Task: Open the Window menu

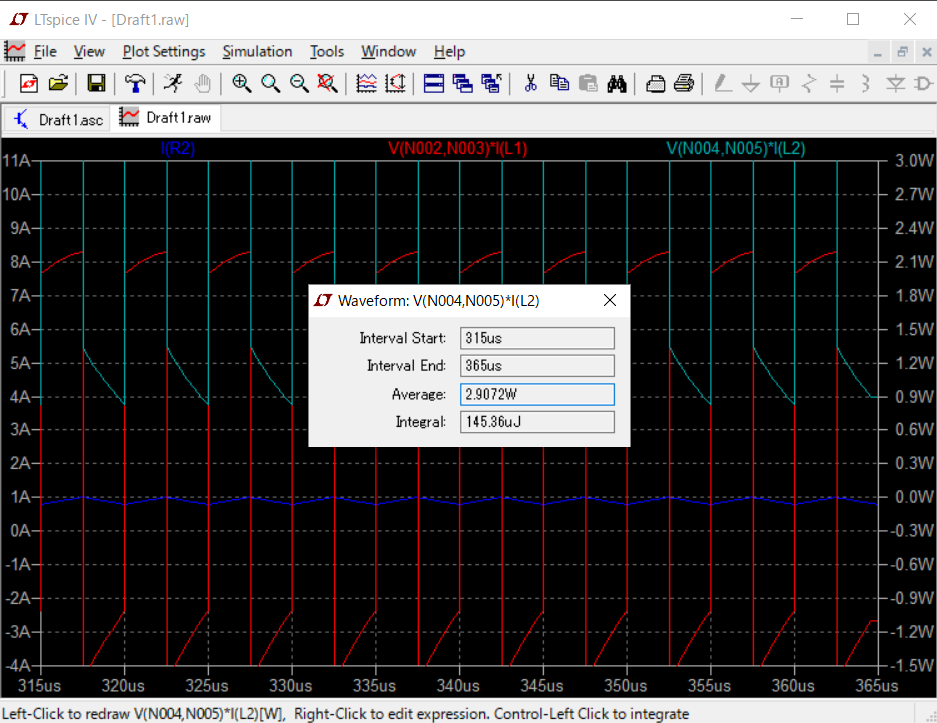Action: coord(388,52)
